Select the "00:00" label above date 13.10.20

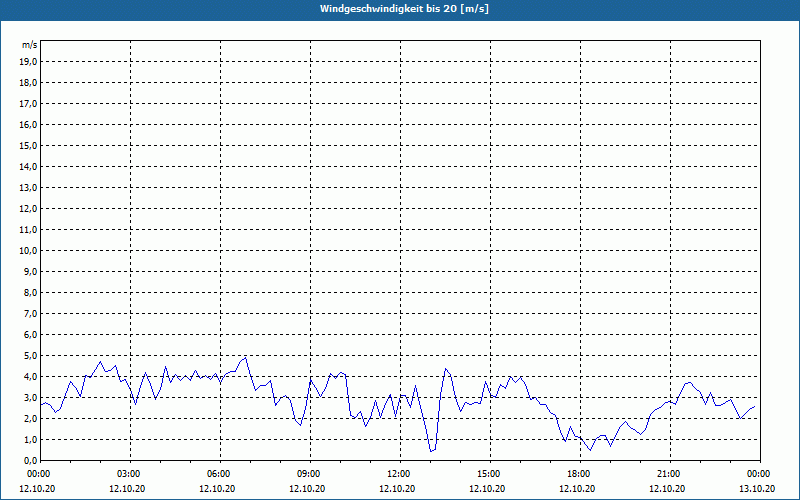(x=760, y=474)
